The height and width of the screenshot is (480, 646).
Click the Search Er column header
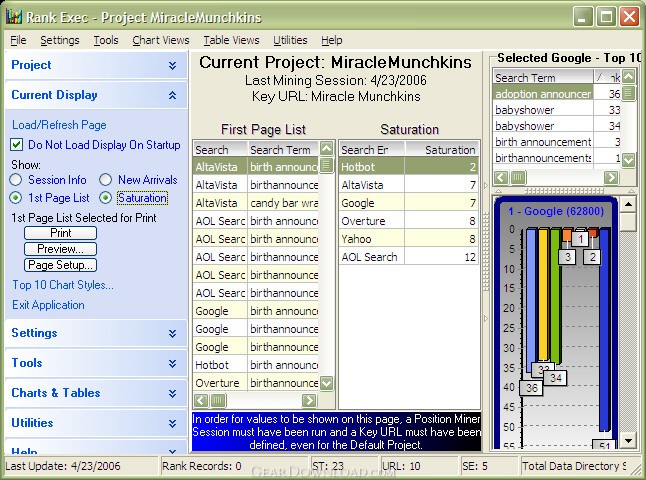click(x=372, y=150)
